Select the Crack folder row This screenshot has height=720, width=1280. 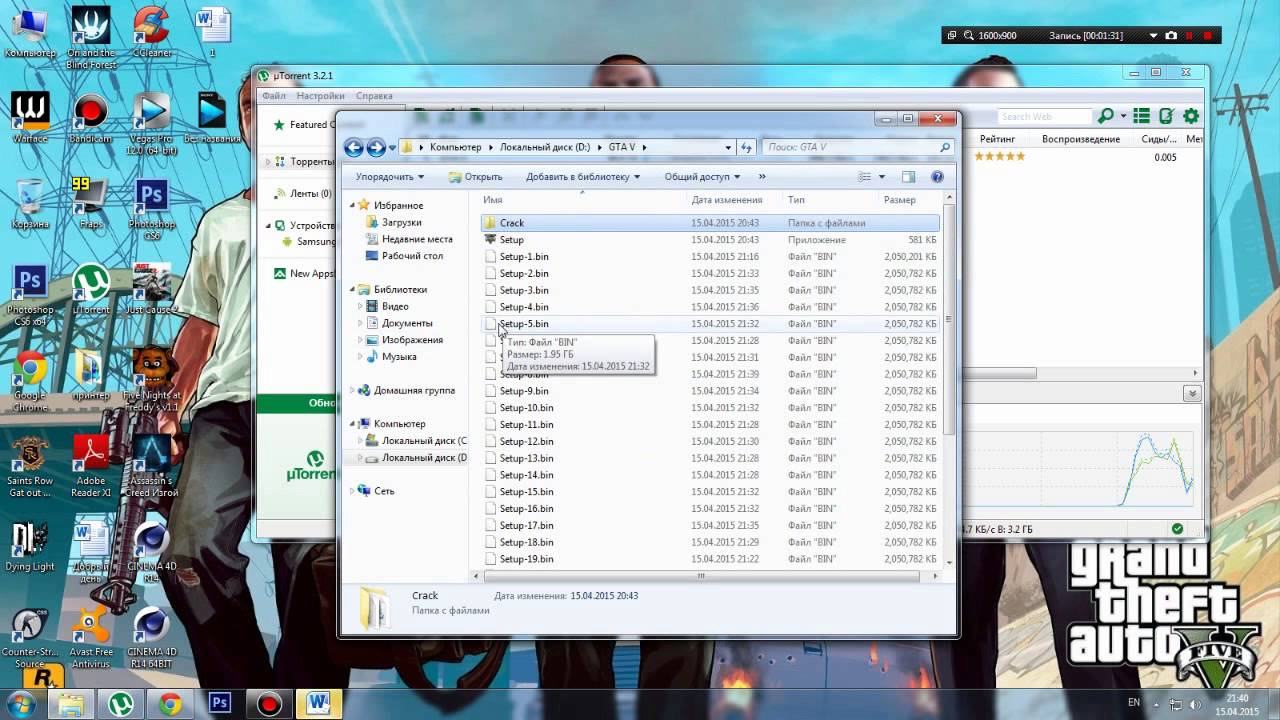pyautogui.click(x=710, y=223)
